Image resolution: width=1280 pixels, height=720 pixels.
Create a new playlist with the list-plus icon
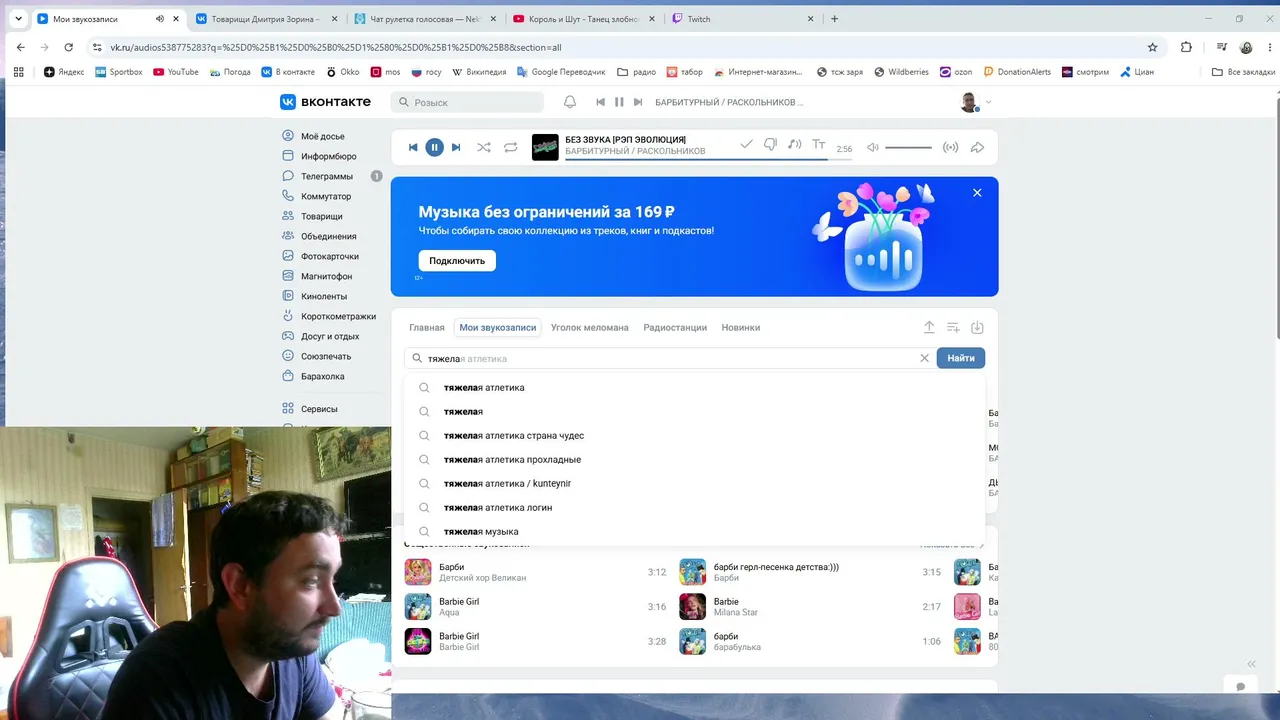point(953,327)
